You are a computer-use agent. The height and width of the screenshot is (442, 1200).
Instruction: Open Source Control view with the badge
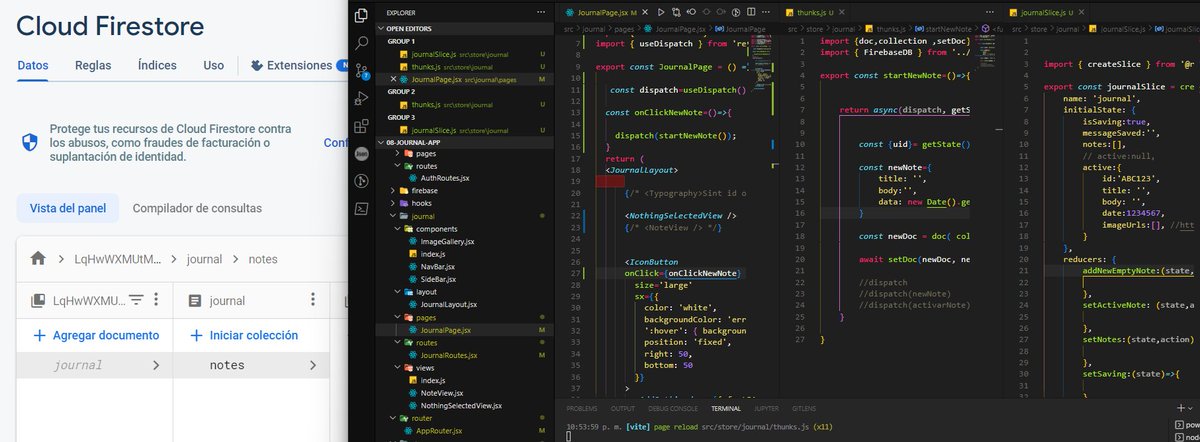pos(362,73)
